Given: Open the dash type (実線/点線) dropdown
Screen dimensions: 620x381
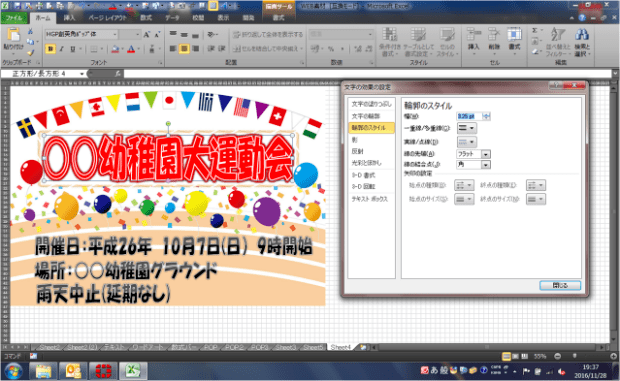Looking at the screenshot, I should tap(467, 142).
